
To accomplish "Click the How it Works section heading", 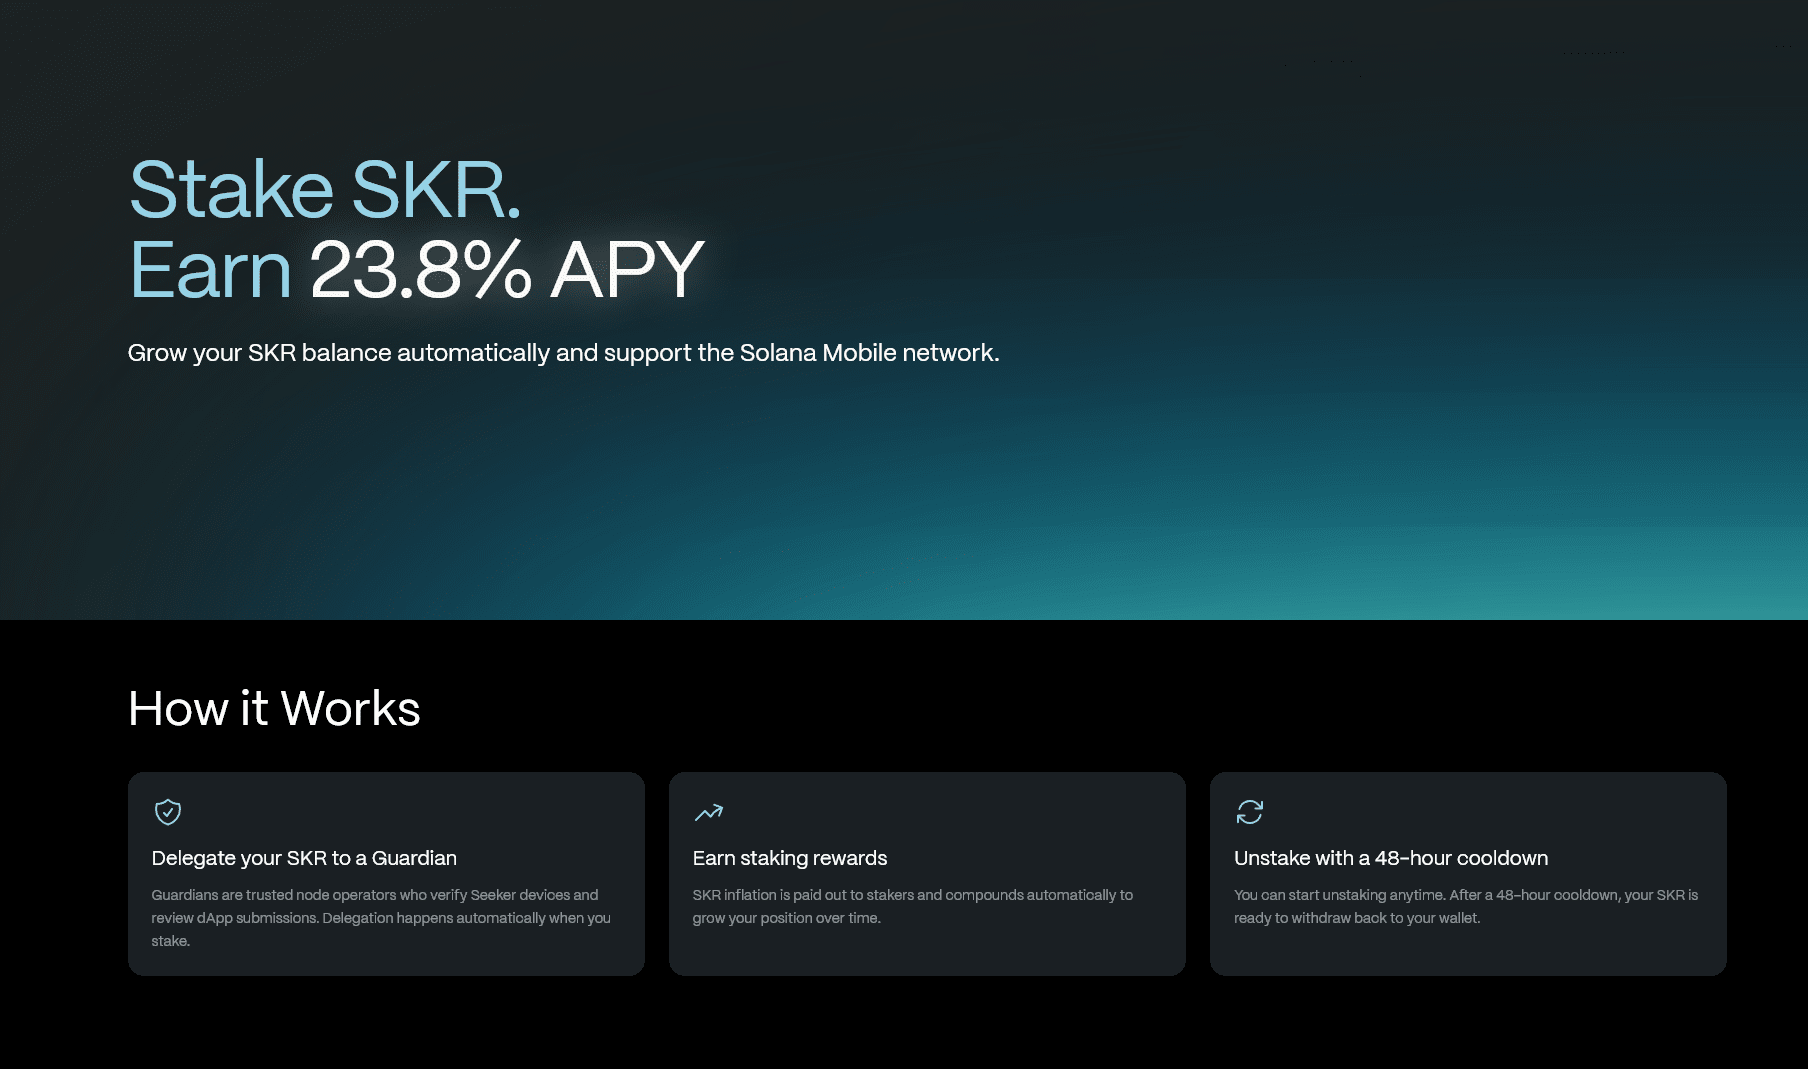I will pyautogui.click(x=274, y=709).
